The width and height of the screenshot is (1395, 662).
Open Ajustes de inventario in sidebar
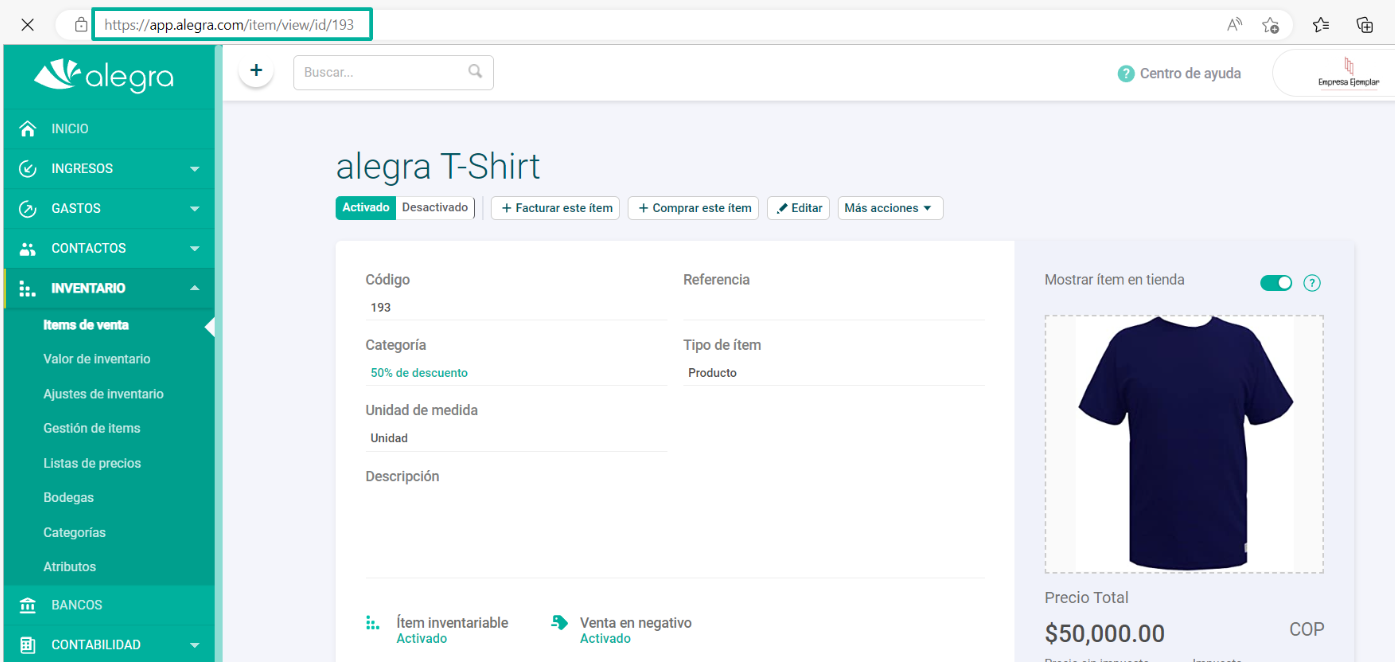(x=103, y=394)
